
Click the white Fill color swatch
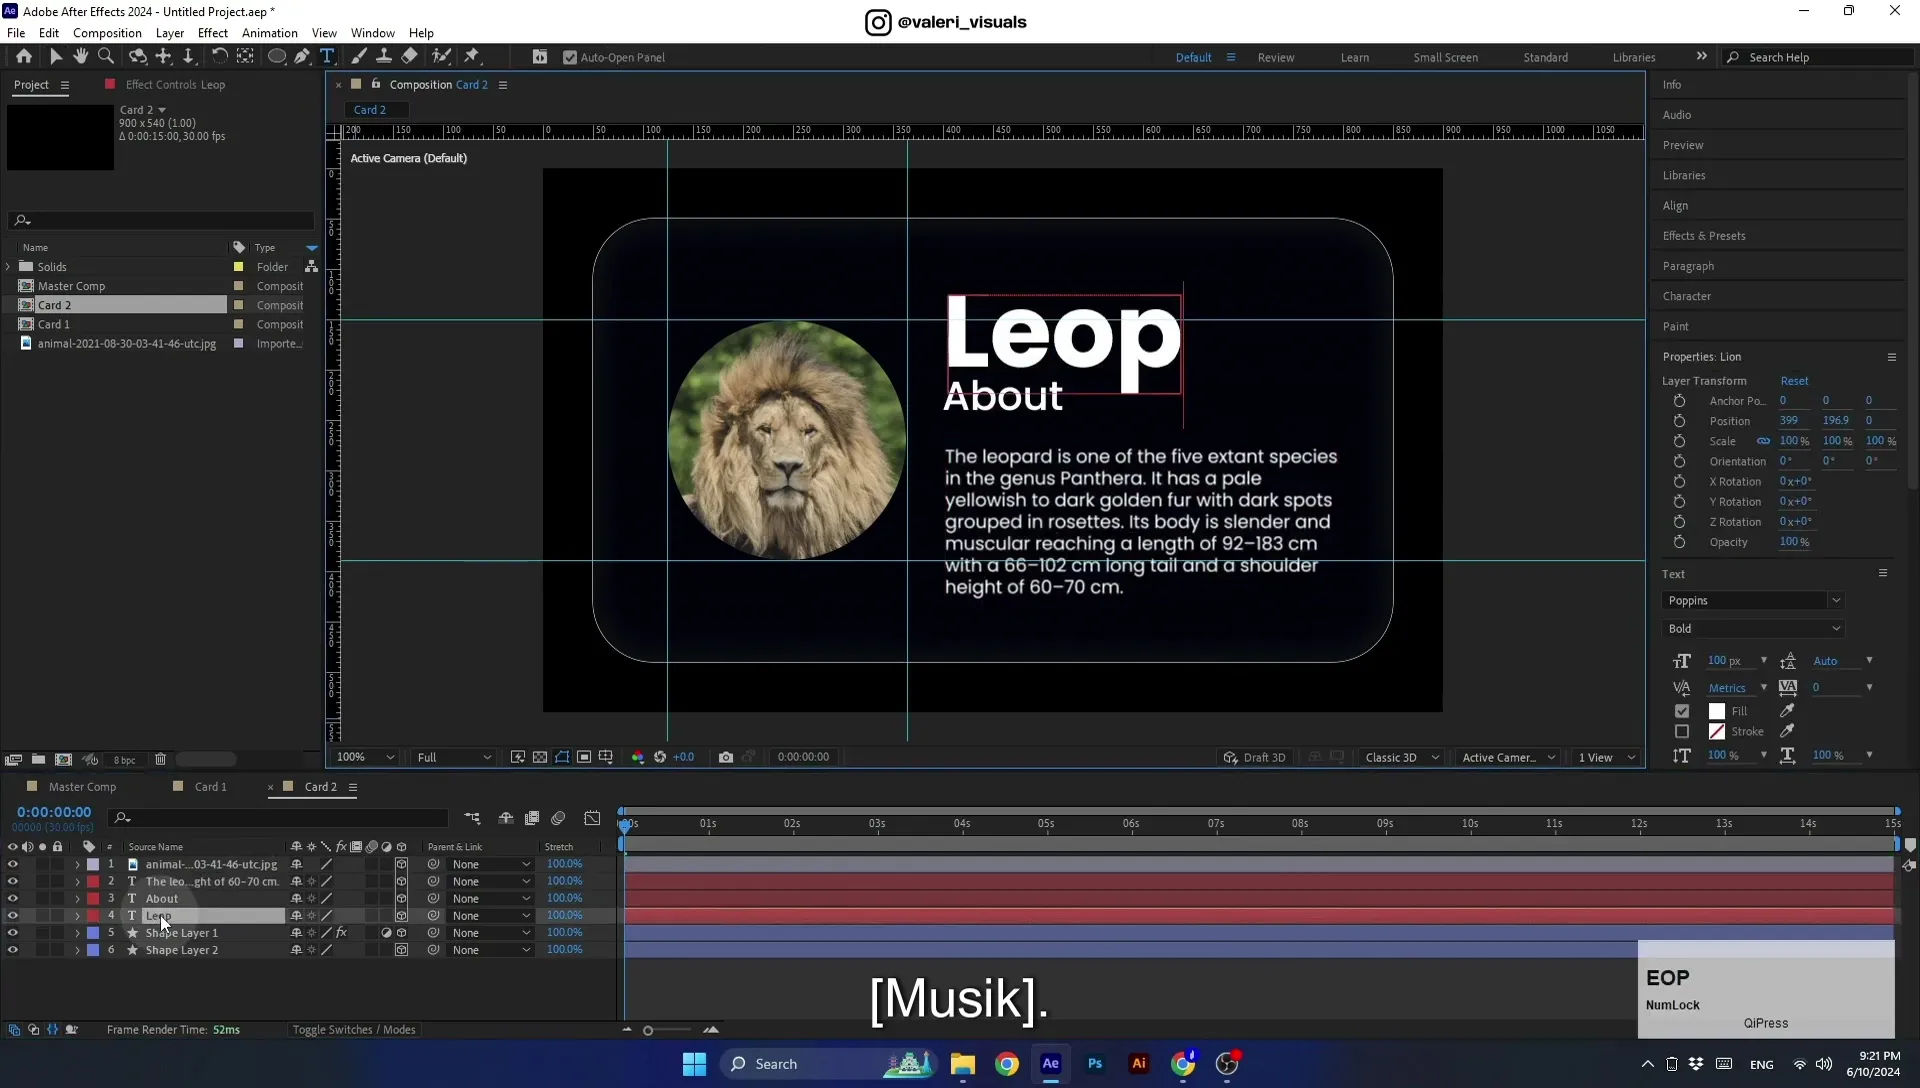(1717, 712)
